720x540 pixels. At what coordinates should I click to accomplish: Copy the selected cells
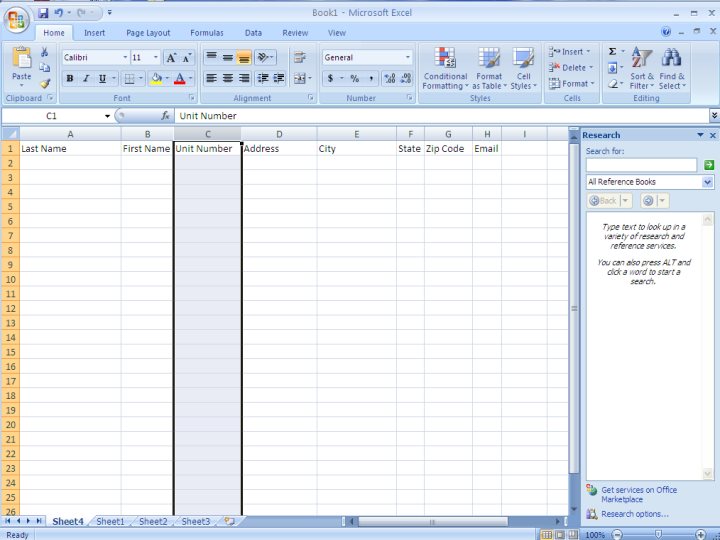[x=45, y=68]
